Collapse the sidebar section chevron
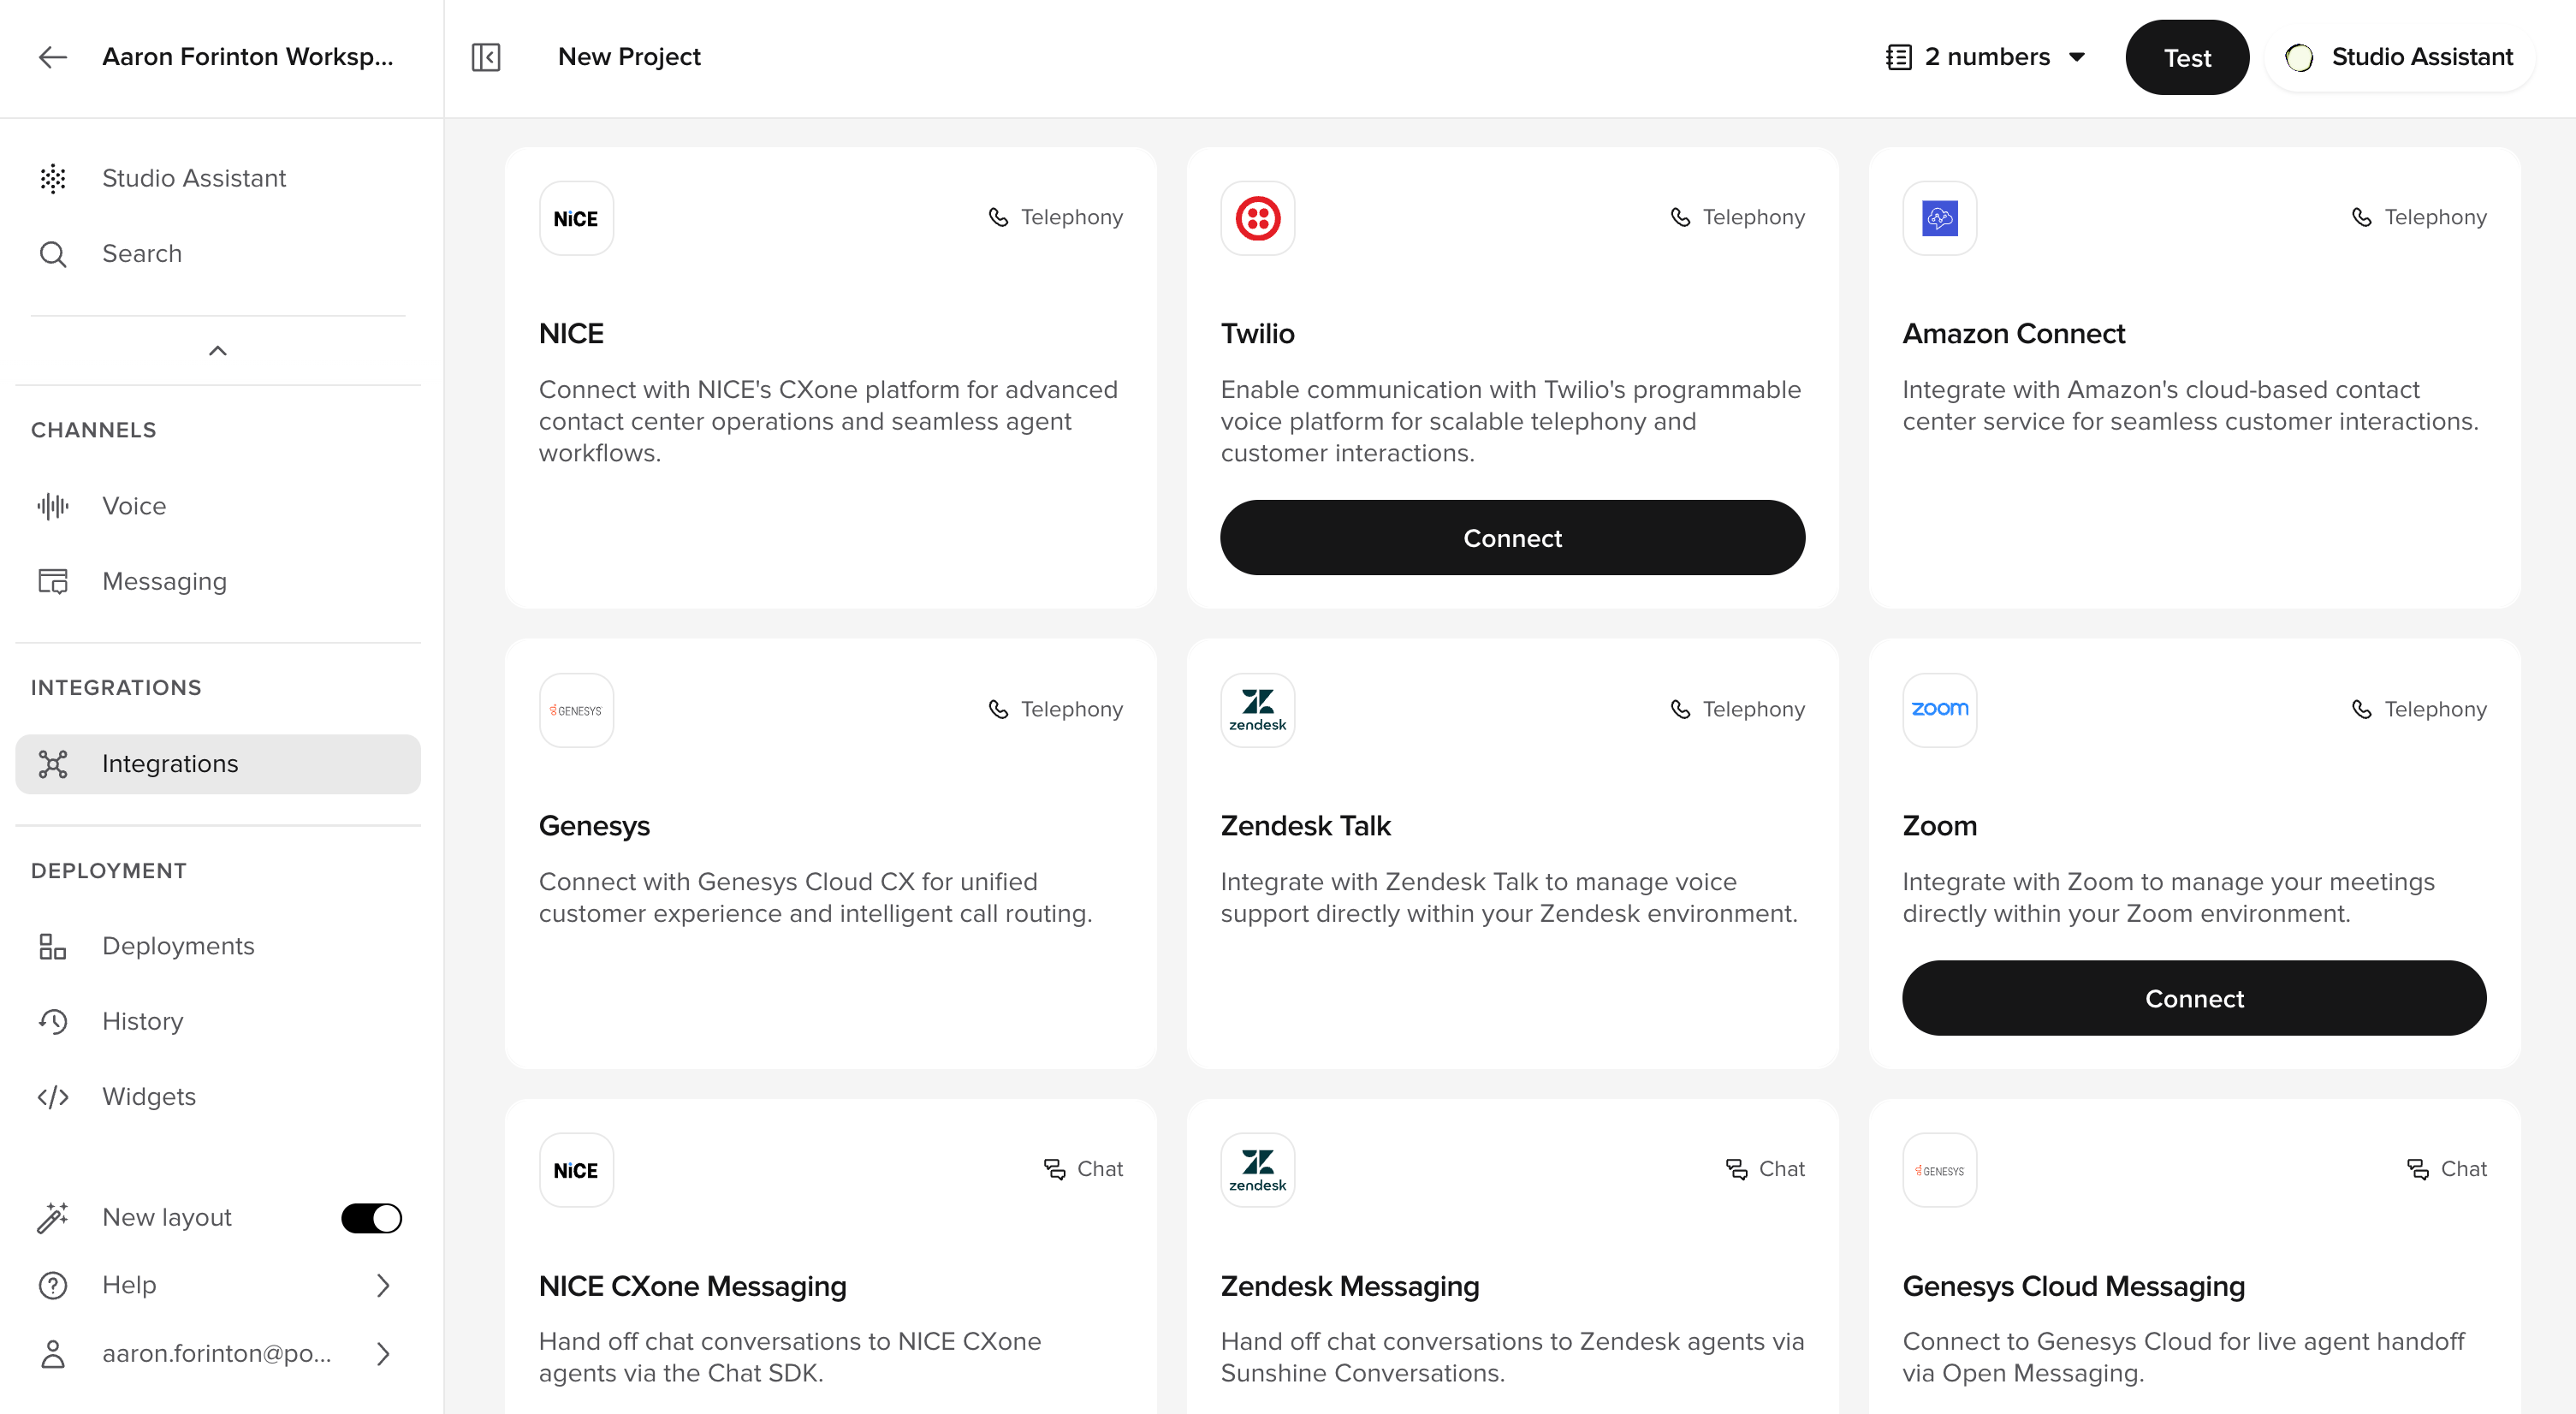2576x1414 pixels. coord(217,350)
